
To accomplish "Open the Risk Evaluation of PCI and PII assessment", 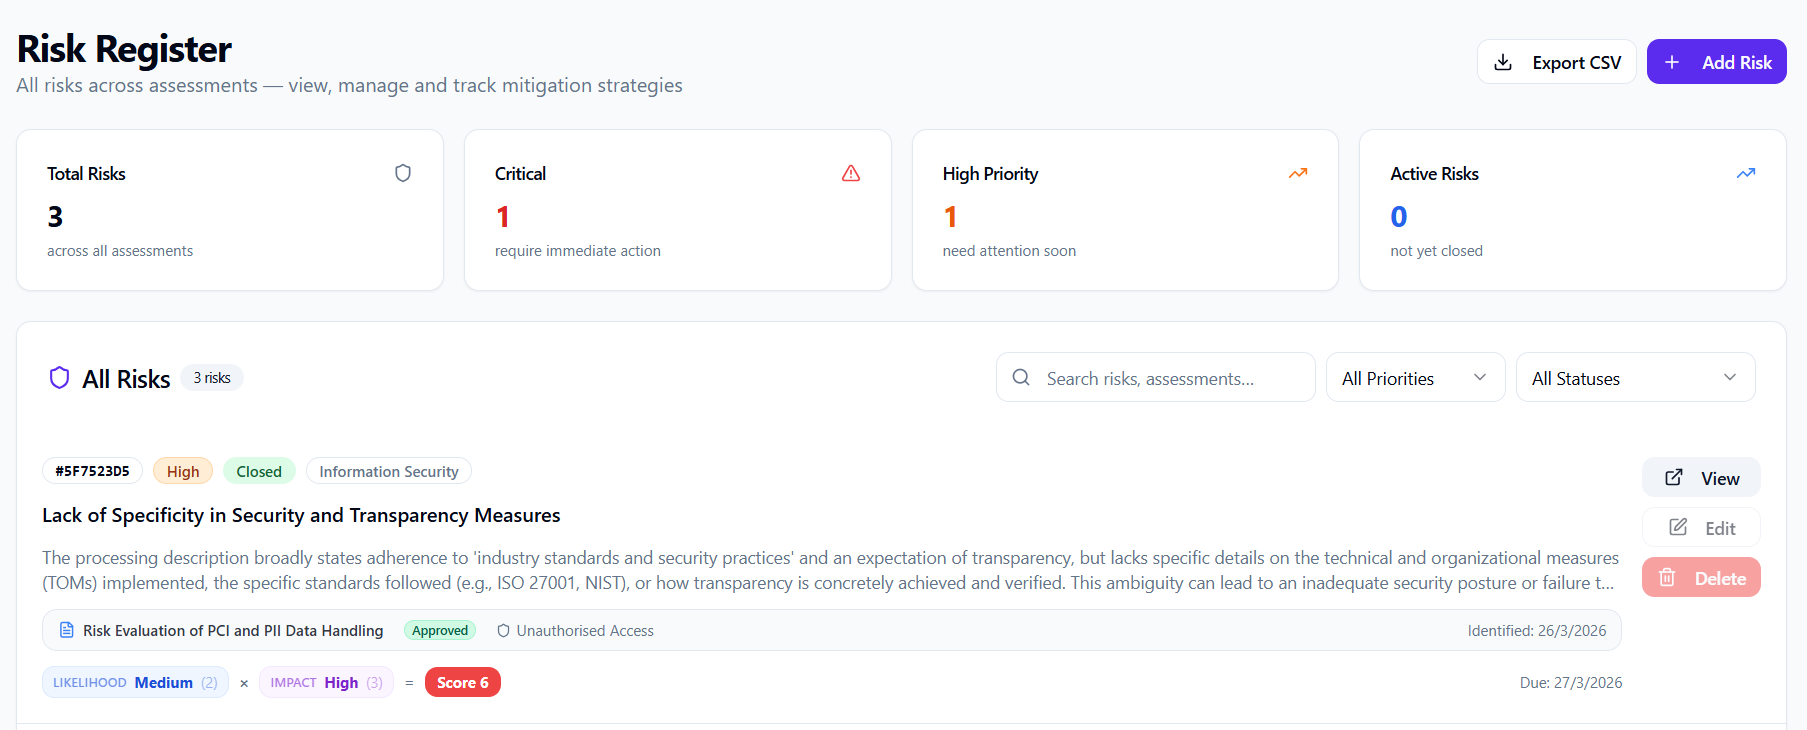I will coord(233,630).
